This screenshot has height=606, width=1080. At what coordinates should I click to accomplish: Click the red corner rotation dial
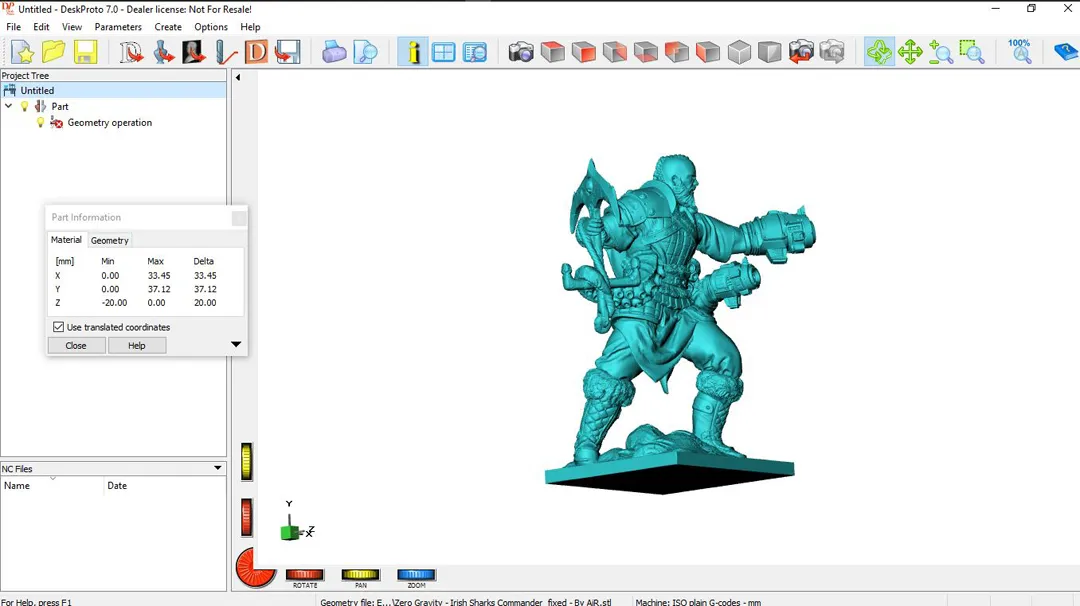[x=254, y=568]
